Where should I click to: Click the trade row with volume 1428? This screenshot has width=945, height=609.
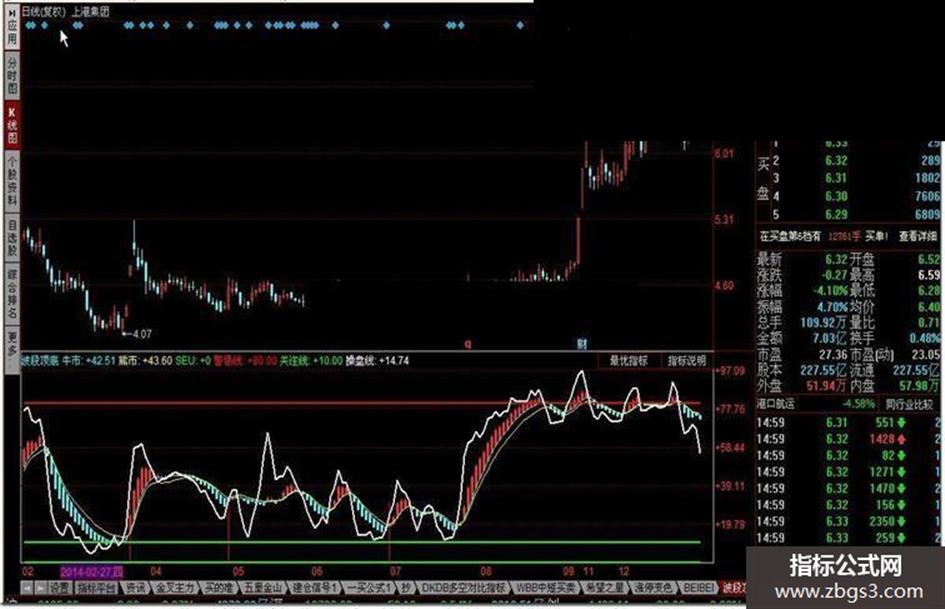pos(848,439)
